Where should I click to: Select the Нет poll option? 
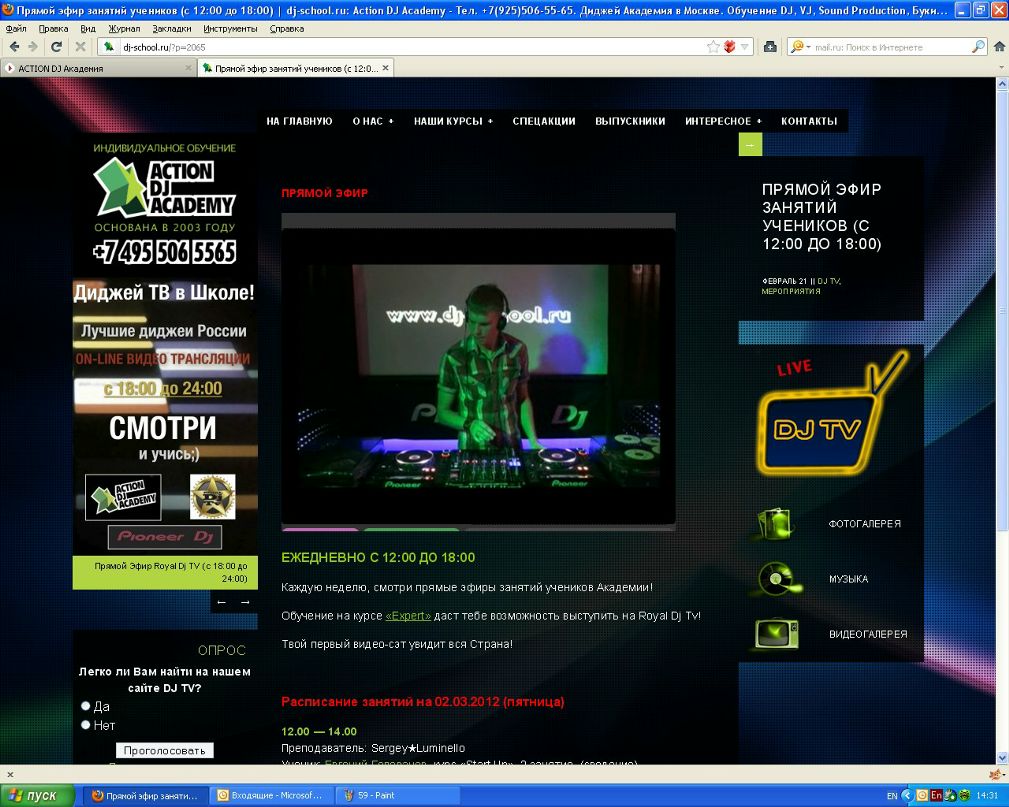pos(86,725)
